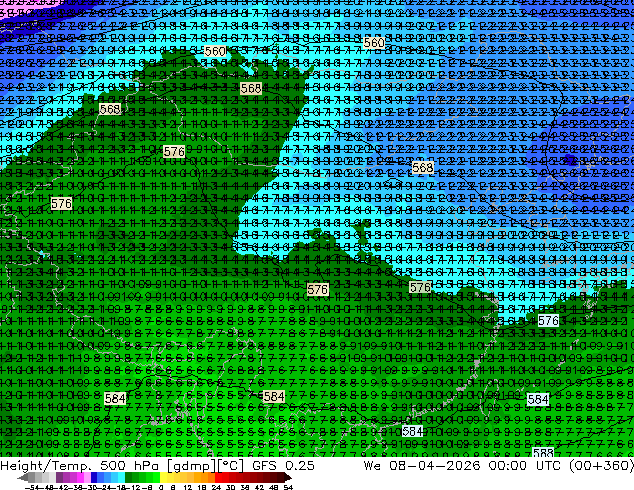The height and width of the screenshot is (490, 634).
Task: Click the yellow swatch above 0 in legend
Action: 163,477
